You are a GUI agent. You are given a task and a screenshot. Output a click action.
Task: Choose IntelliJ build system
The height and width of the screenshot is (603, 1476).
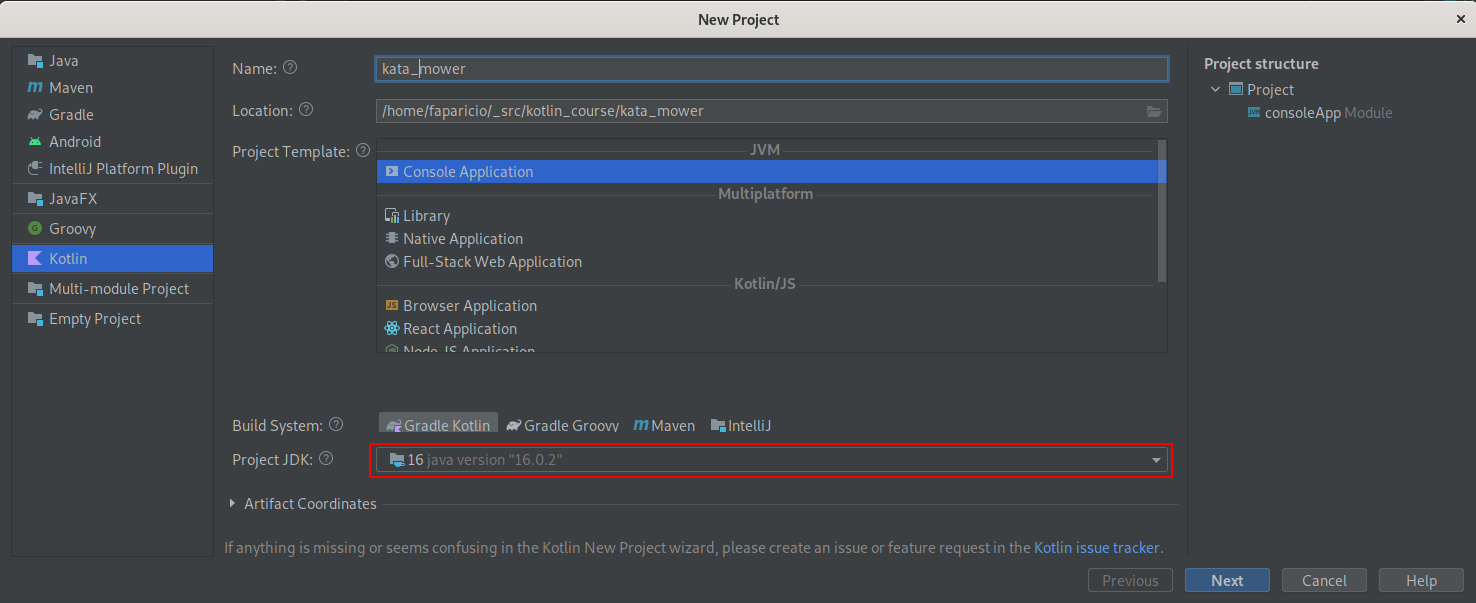(741, 425)
